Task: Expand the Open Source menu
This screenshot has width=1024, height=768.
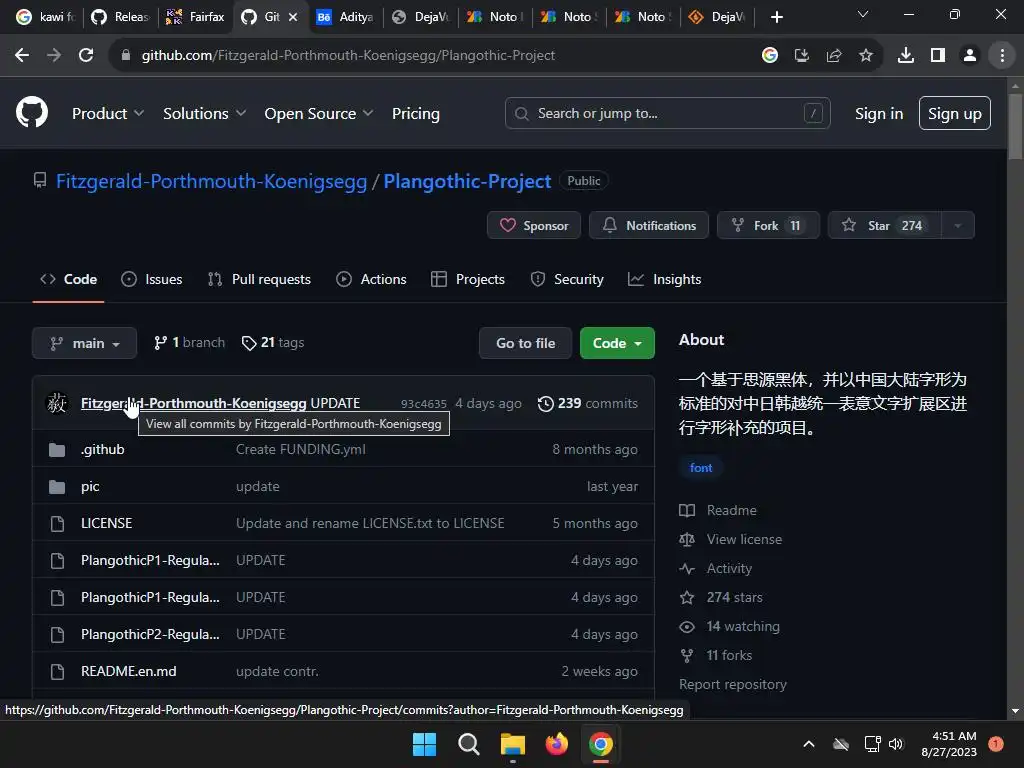Action: [x=319, y=114]
